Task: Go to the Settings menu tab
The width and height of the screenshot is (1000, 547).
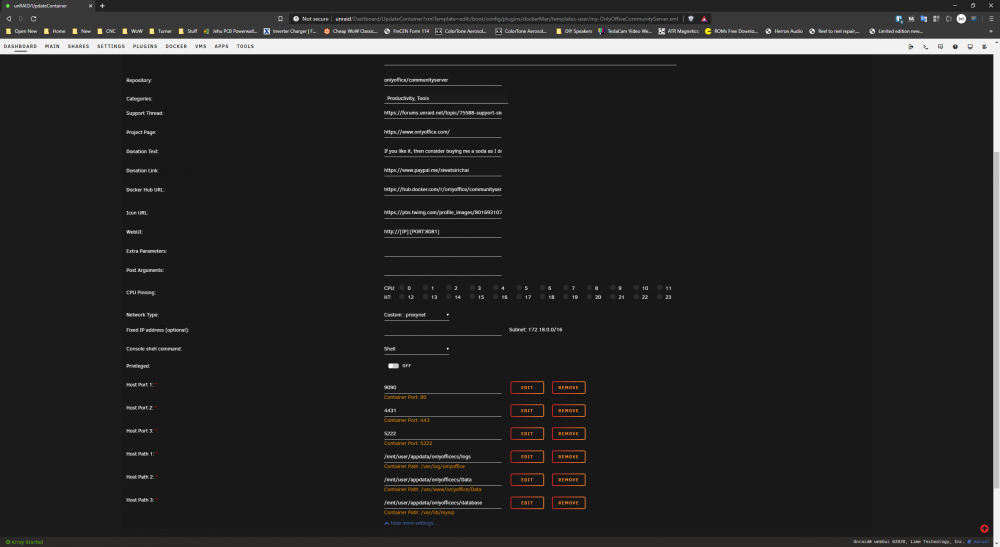Action: (111, 47)
